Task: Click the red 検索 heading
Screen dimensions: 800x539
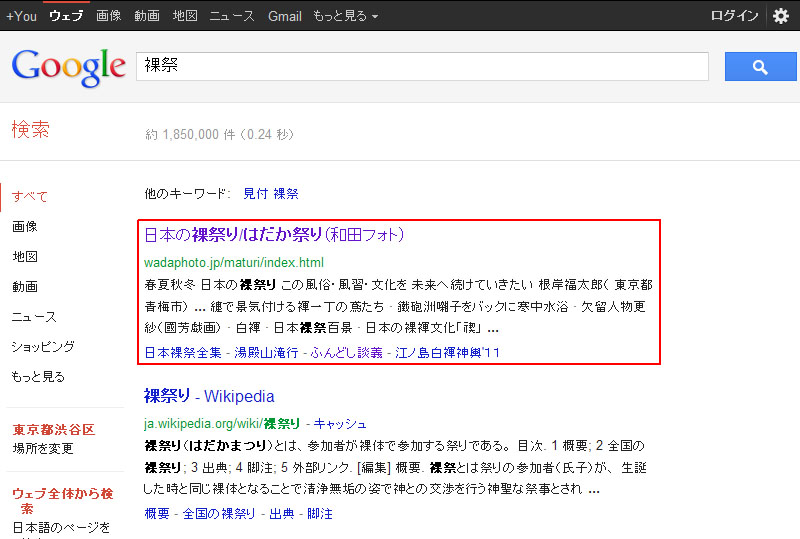Action: point(31,130)
